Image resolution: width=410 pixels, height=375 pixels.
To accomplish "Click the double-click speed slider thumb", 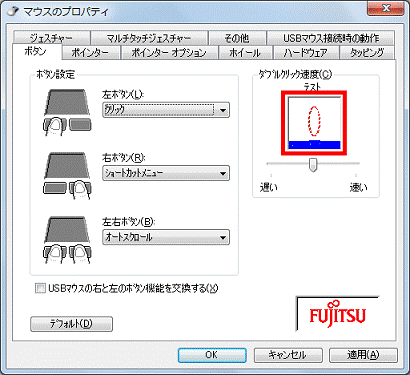I will pyautogui.click(x=313, y=165).
